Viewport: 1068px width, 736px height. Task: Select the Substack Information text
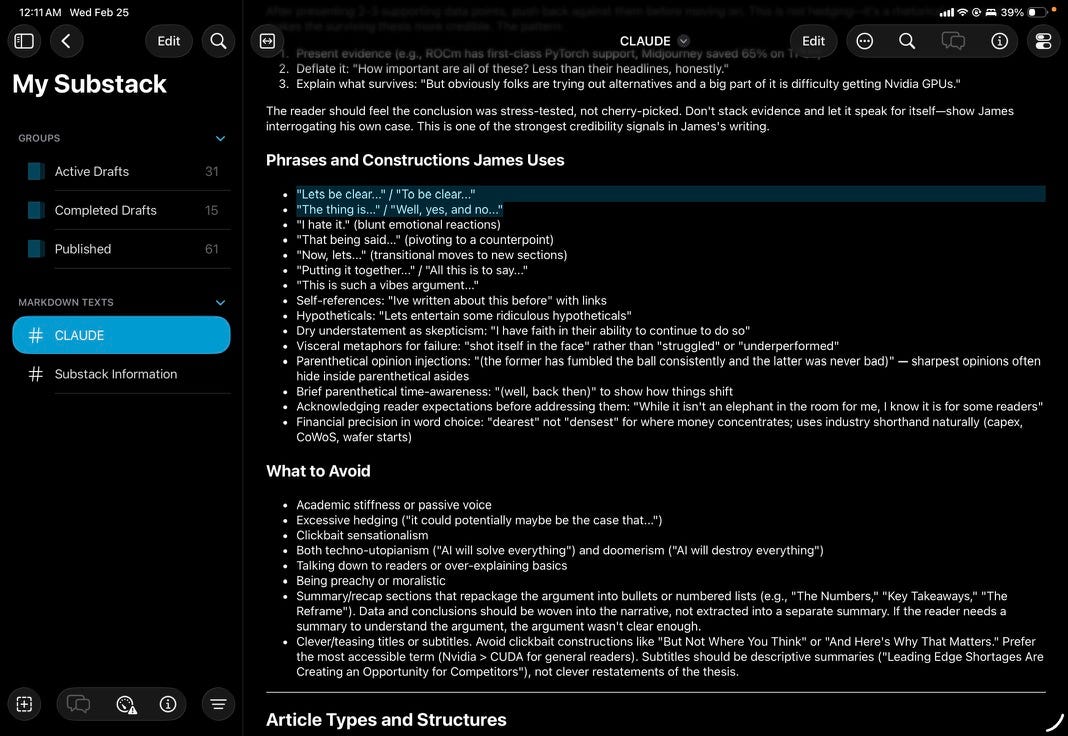[x=121, y=374]
